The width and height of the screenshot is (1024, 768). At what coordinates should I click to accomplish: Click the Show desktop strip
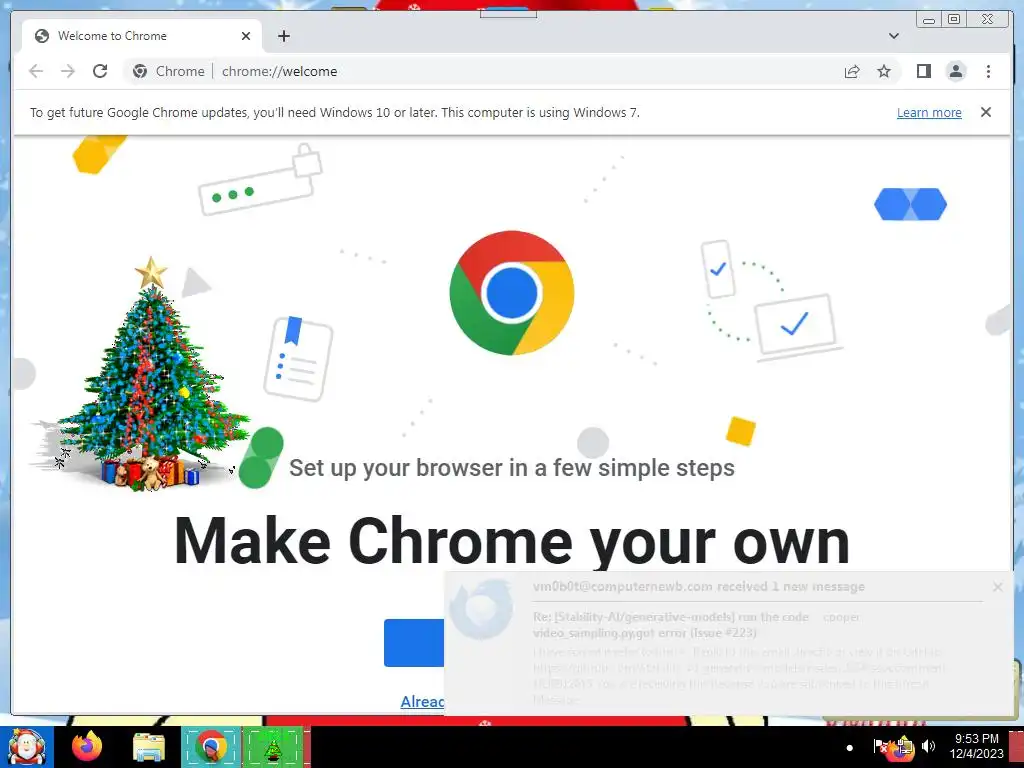(x=1017, y=747)
